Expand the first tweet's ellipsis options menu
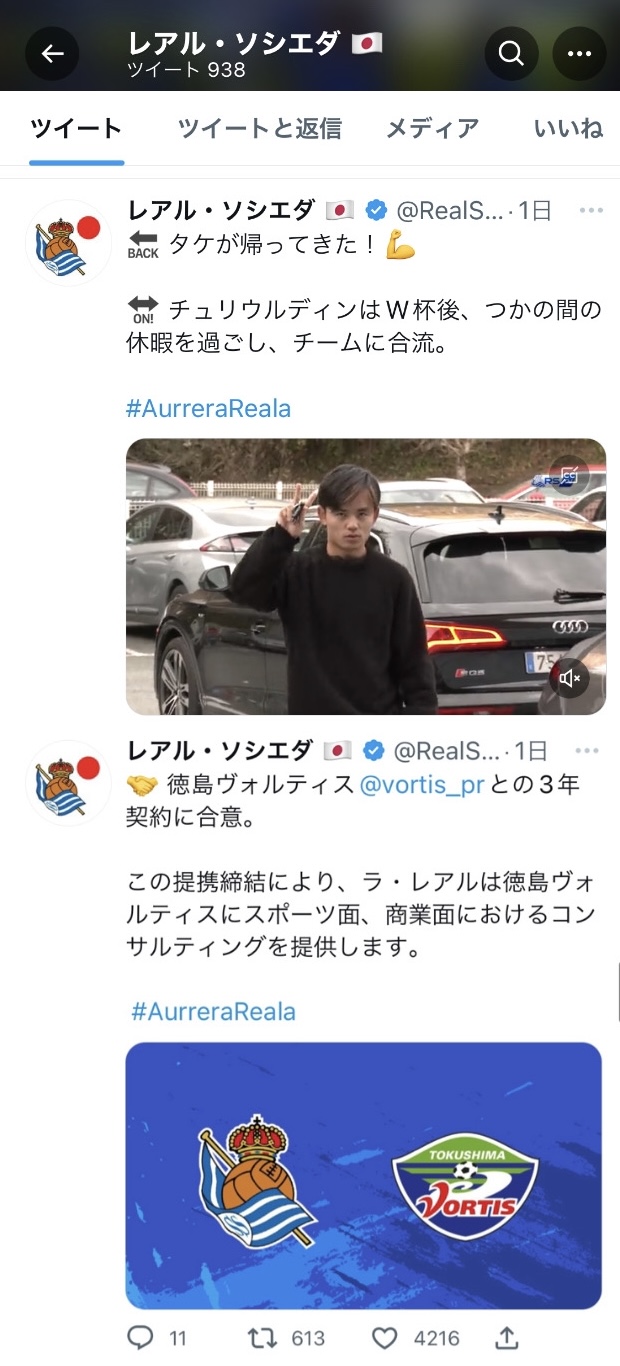Screen dimensions: 620x1366 592,211
